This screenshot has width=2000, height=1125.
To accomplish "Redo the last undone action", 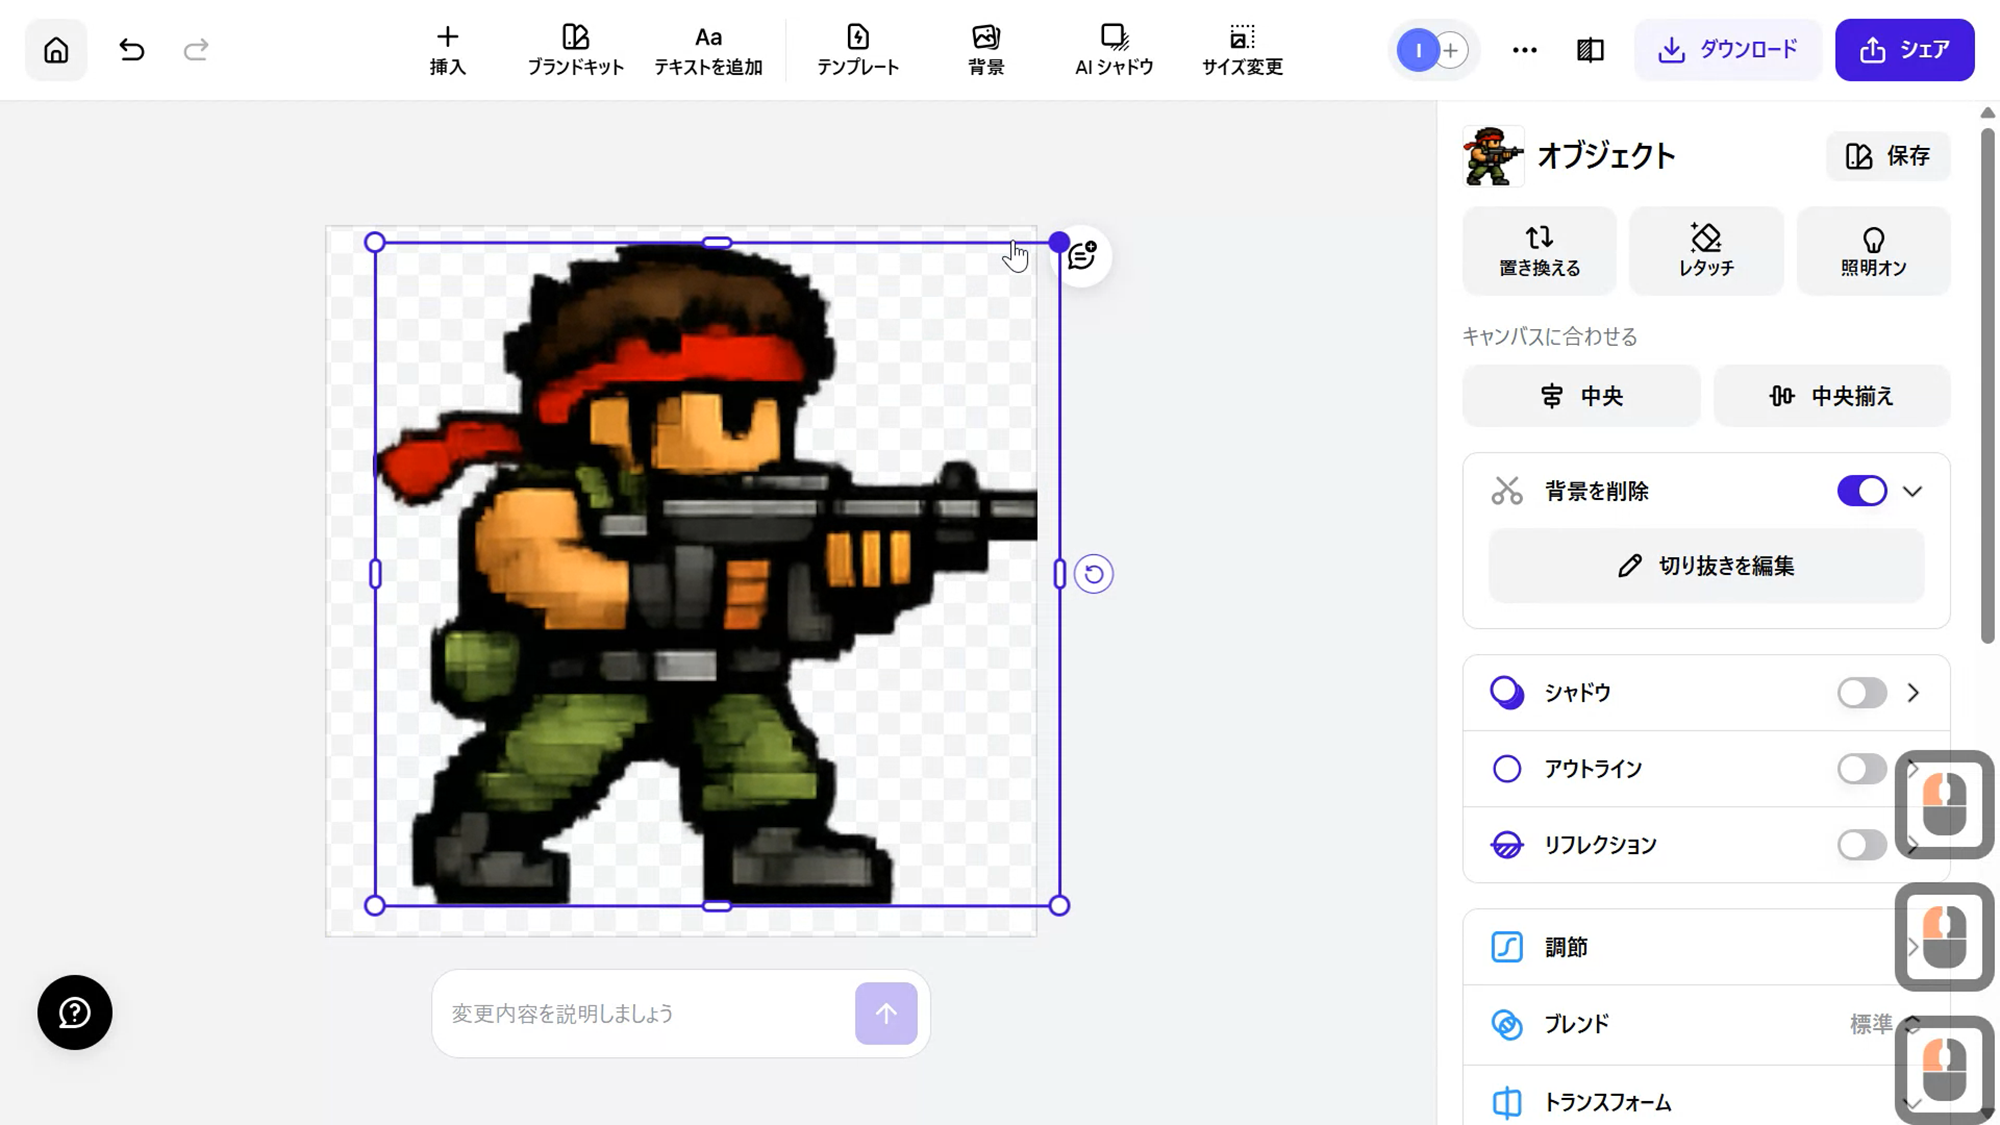I will 196,50.
